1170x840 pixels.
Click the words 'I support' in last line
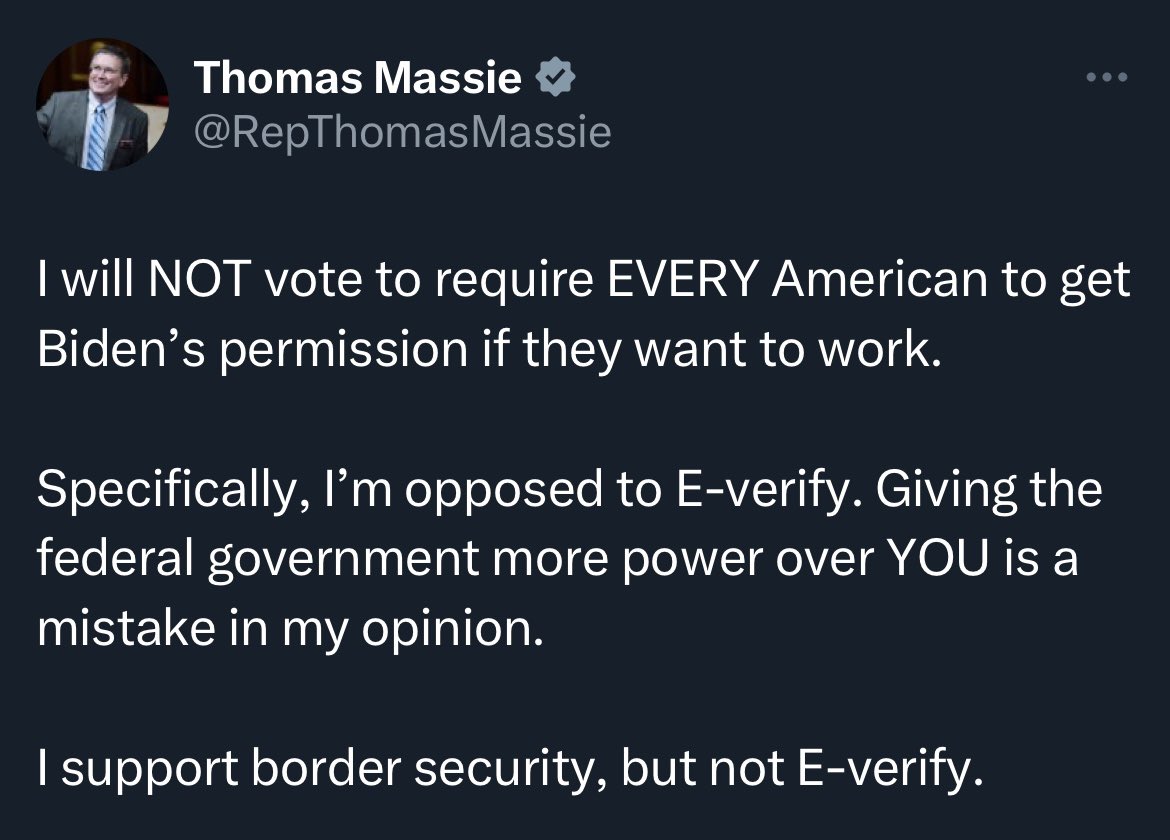click(138, 768)
